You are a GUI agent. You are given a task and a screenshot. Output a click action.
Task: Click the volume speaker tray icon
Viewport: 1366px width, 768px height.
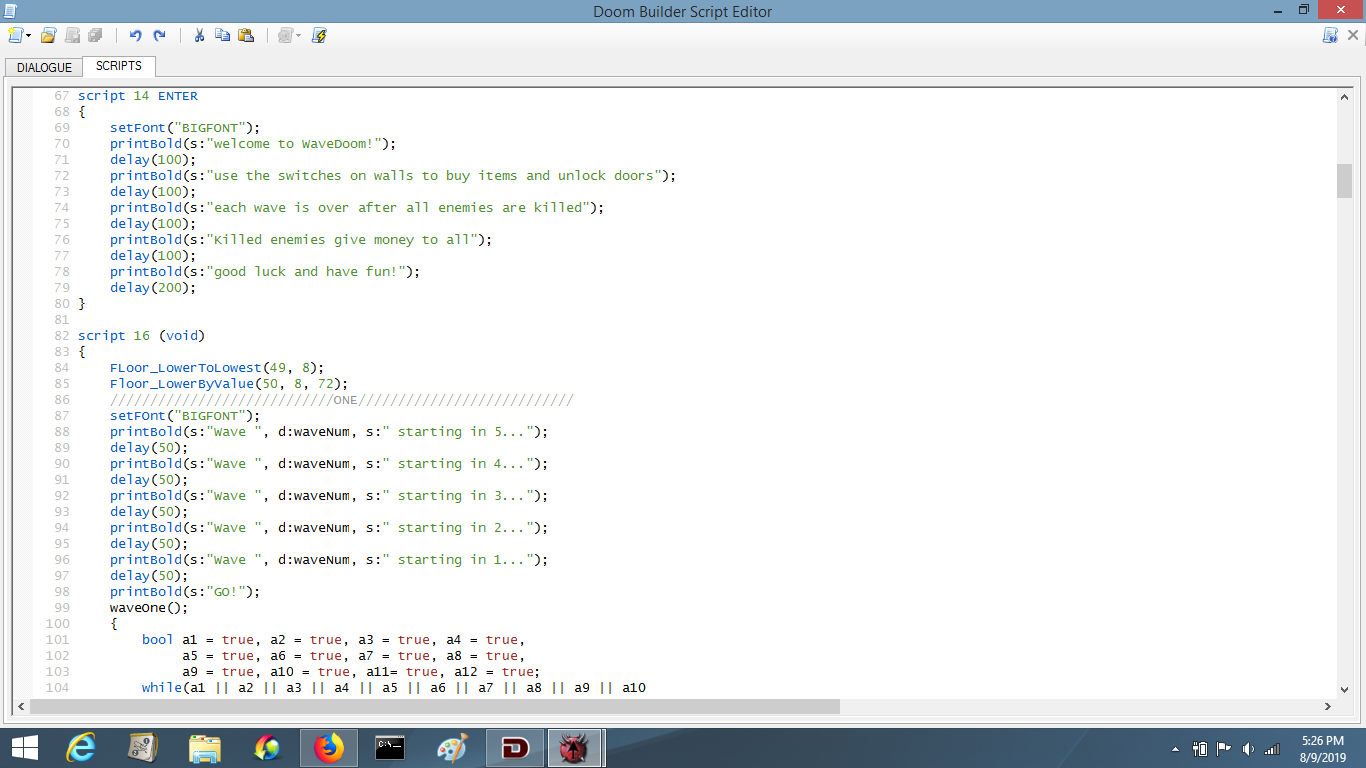click(x=1248, y=749)
